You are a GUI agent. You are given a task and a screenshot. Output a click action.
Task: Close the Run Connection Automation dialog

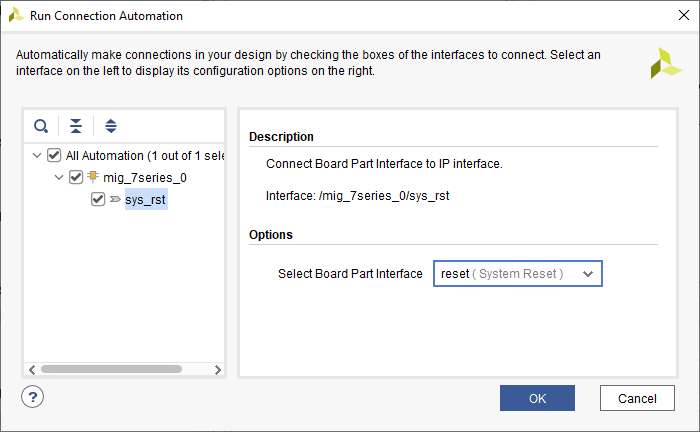(683, 15)
